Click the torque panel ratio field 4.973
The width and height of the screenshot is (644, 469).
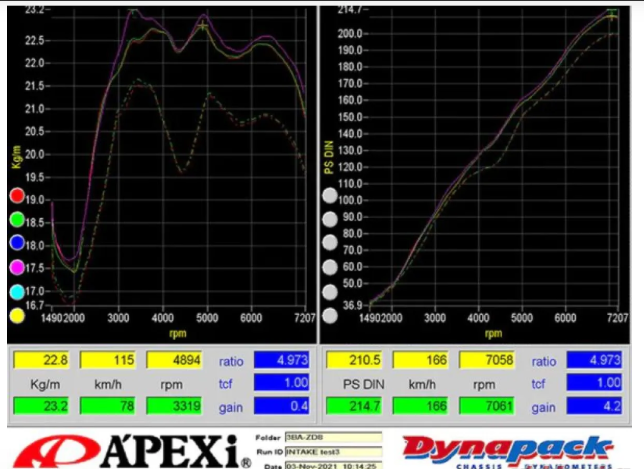(x=281, y=360)
